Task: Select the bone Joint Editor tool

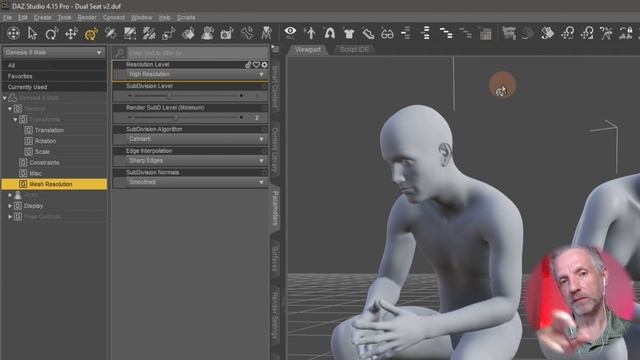Action: tap(247, 33)
